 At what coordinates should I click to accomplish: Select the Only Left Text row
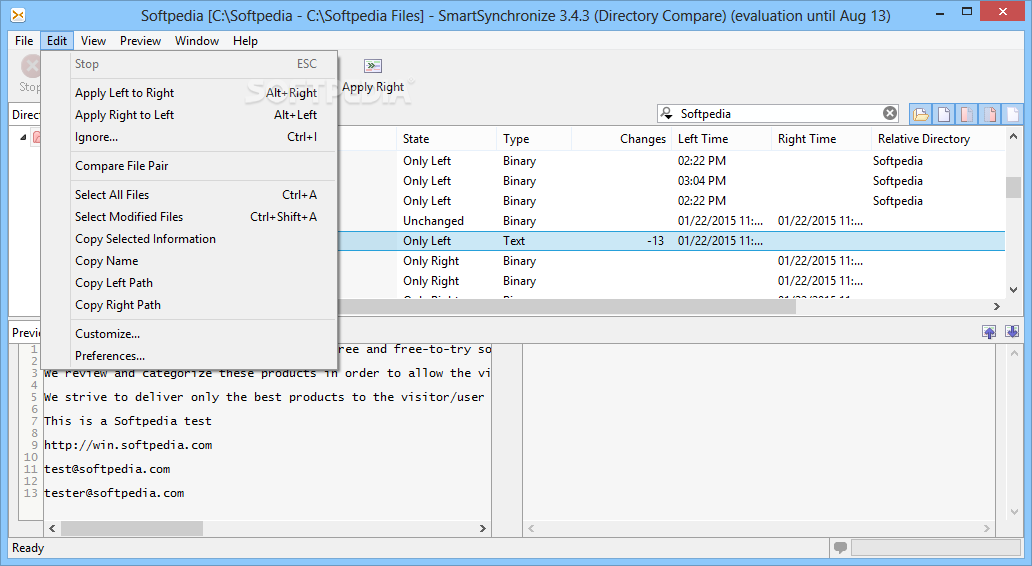[x=671, y=241]
